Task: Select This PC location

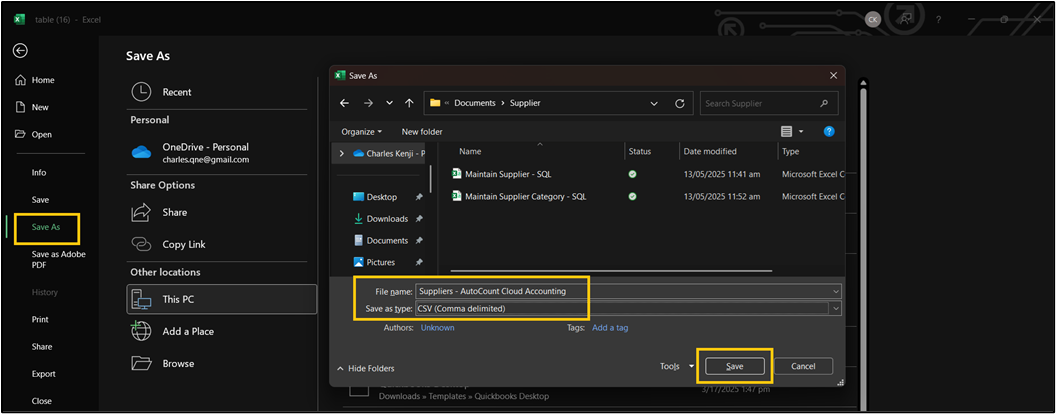Action: coord(222,299)
